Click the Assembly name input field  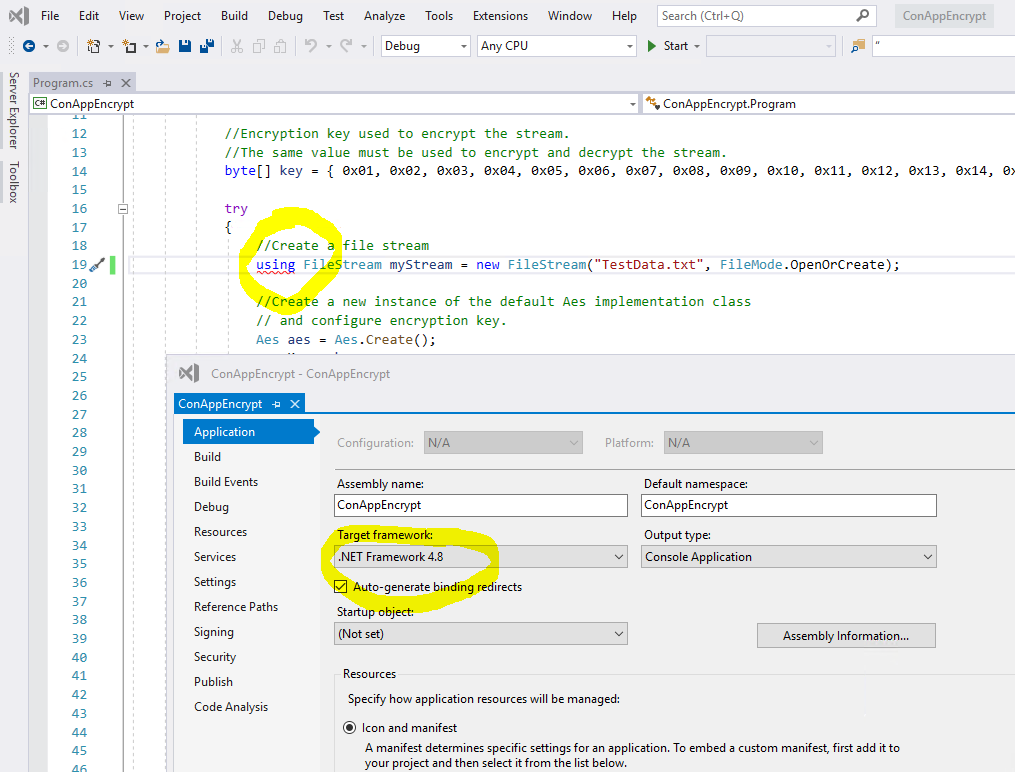(481, 505)
